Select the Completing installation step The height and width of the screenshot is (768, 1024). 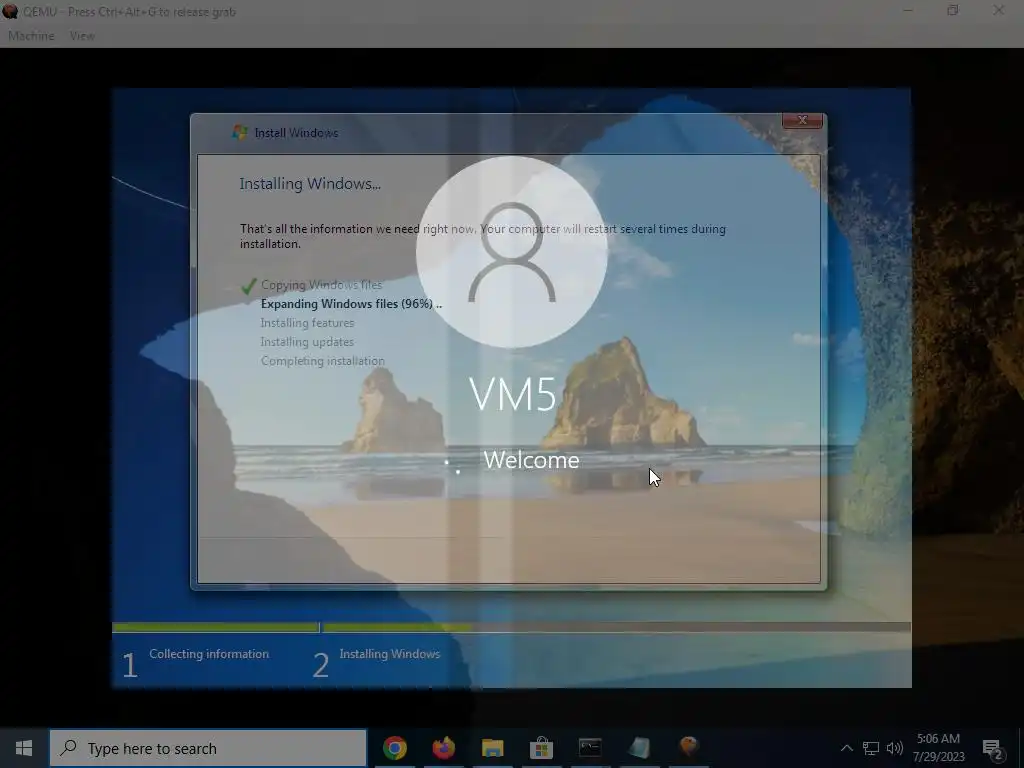point(323,360)
